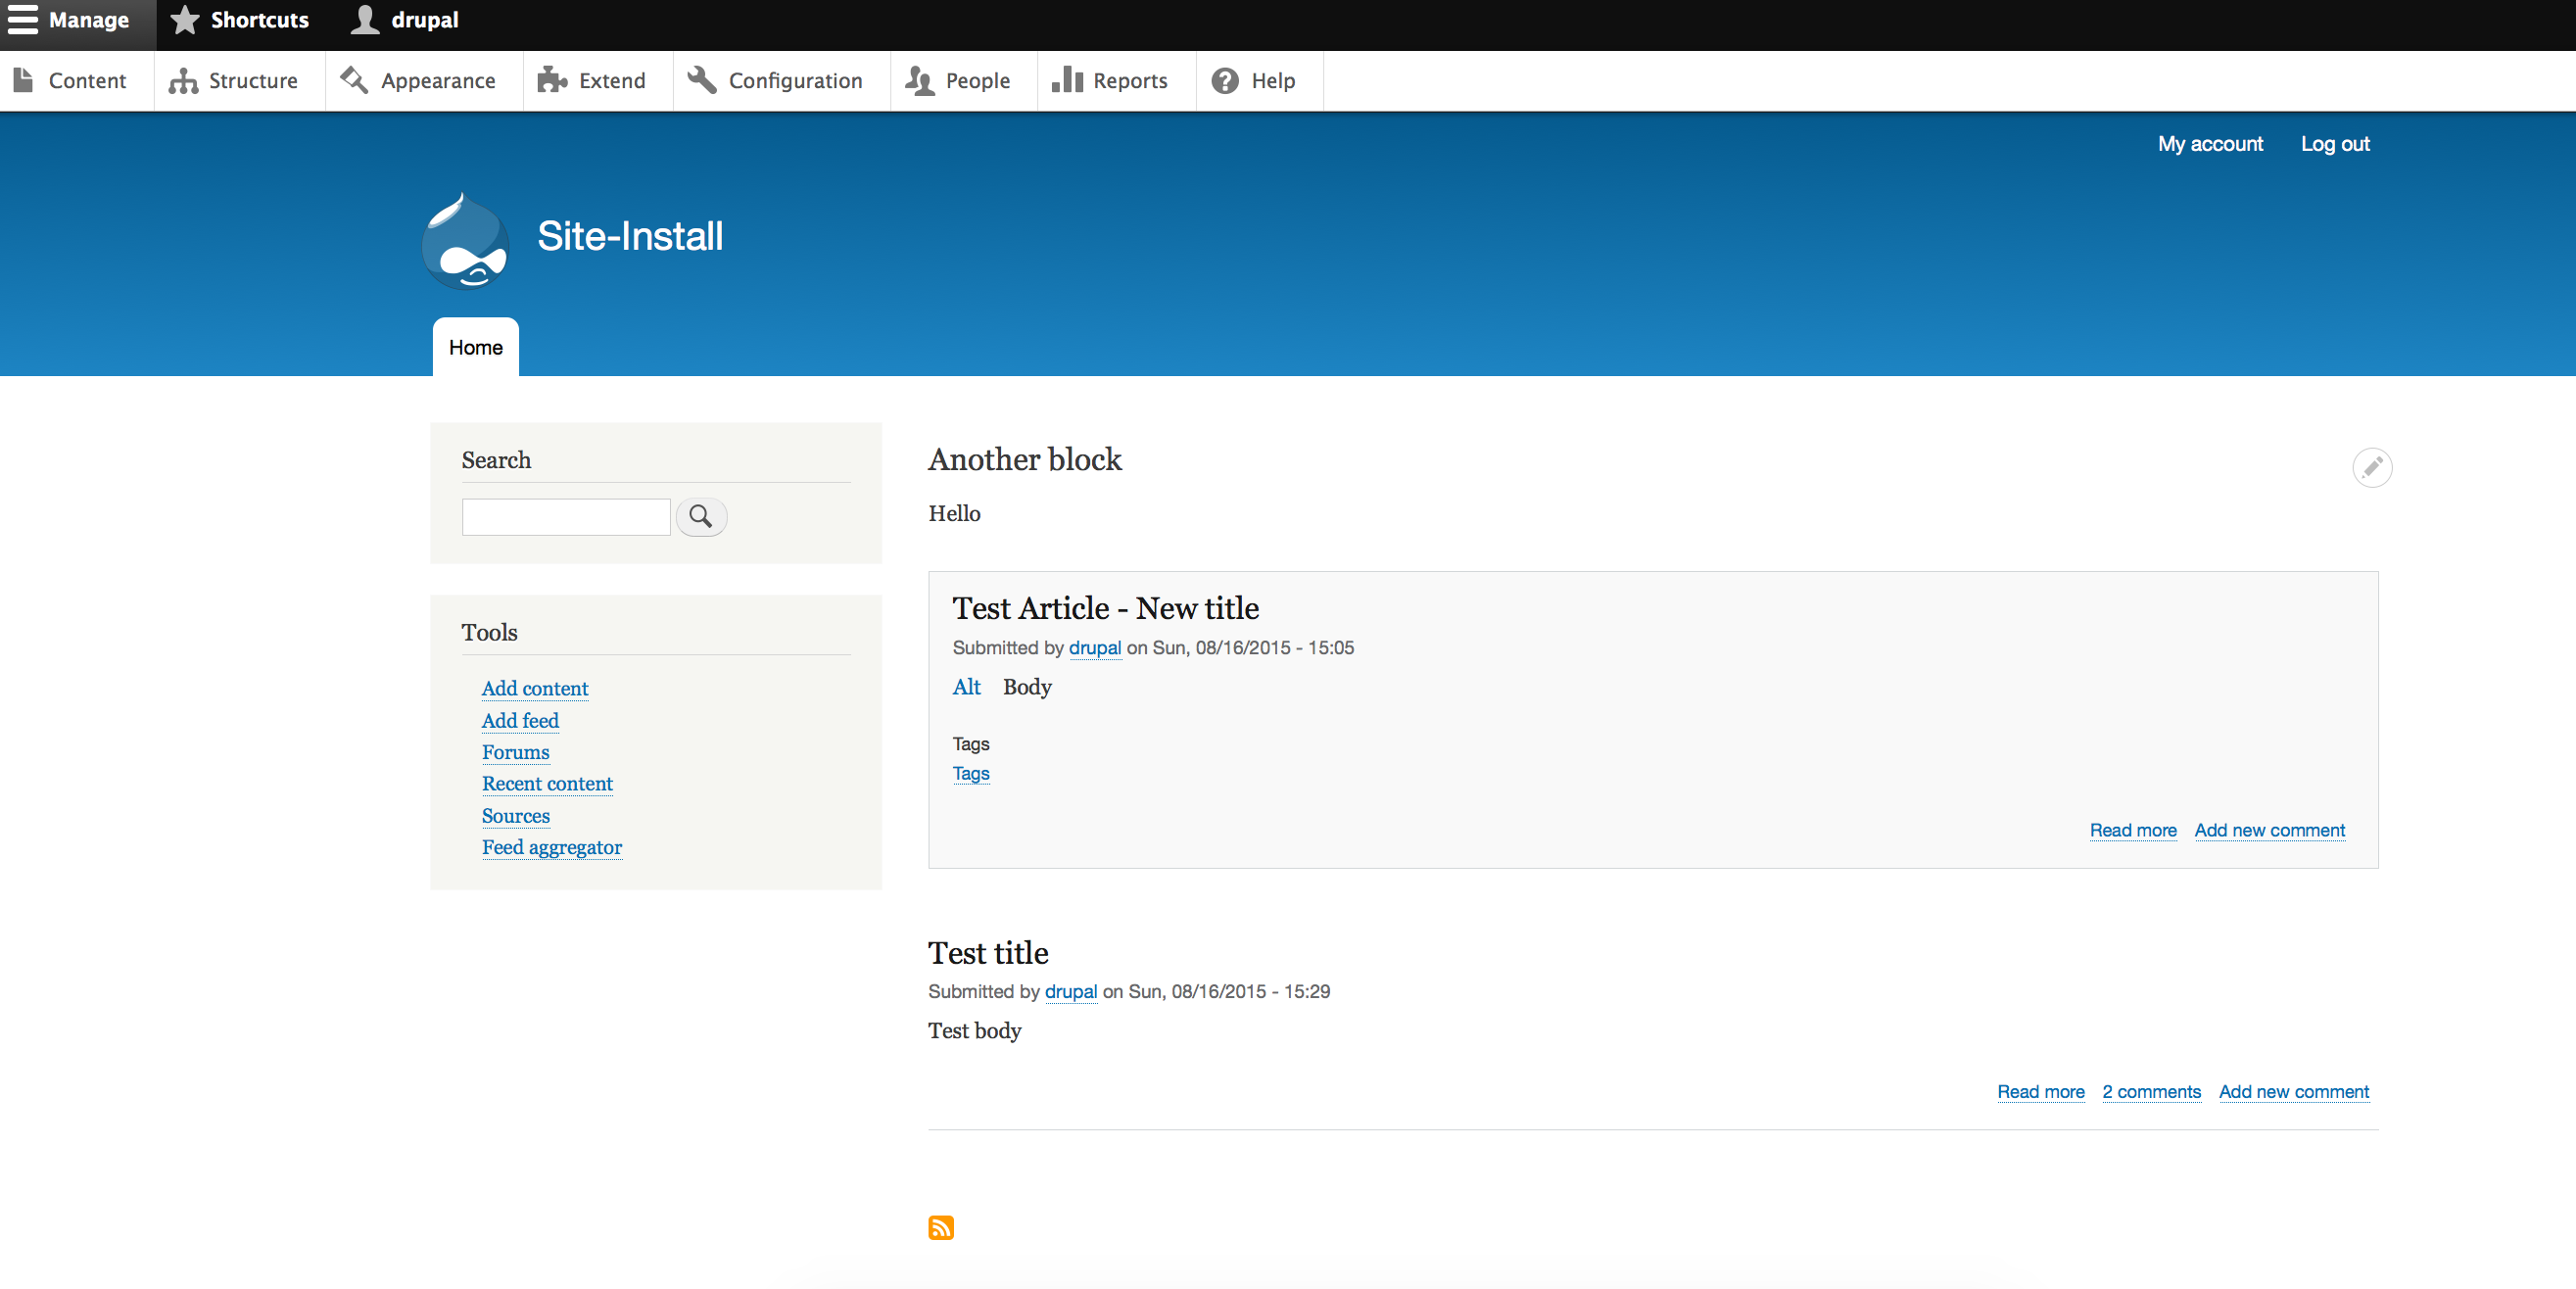Click Read more on Test Article
The height and width of the screenshot is (1289, 2576).
pyautogui.click(x=2133, y=831)
